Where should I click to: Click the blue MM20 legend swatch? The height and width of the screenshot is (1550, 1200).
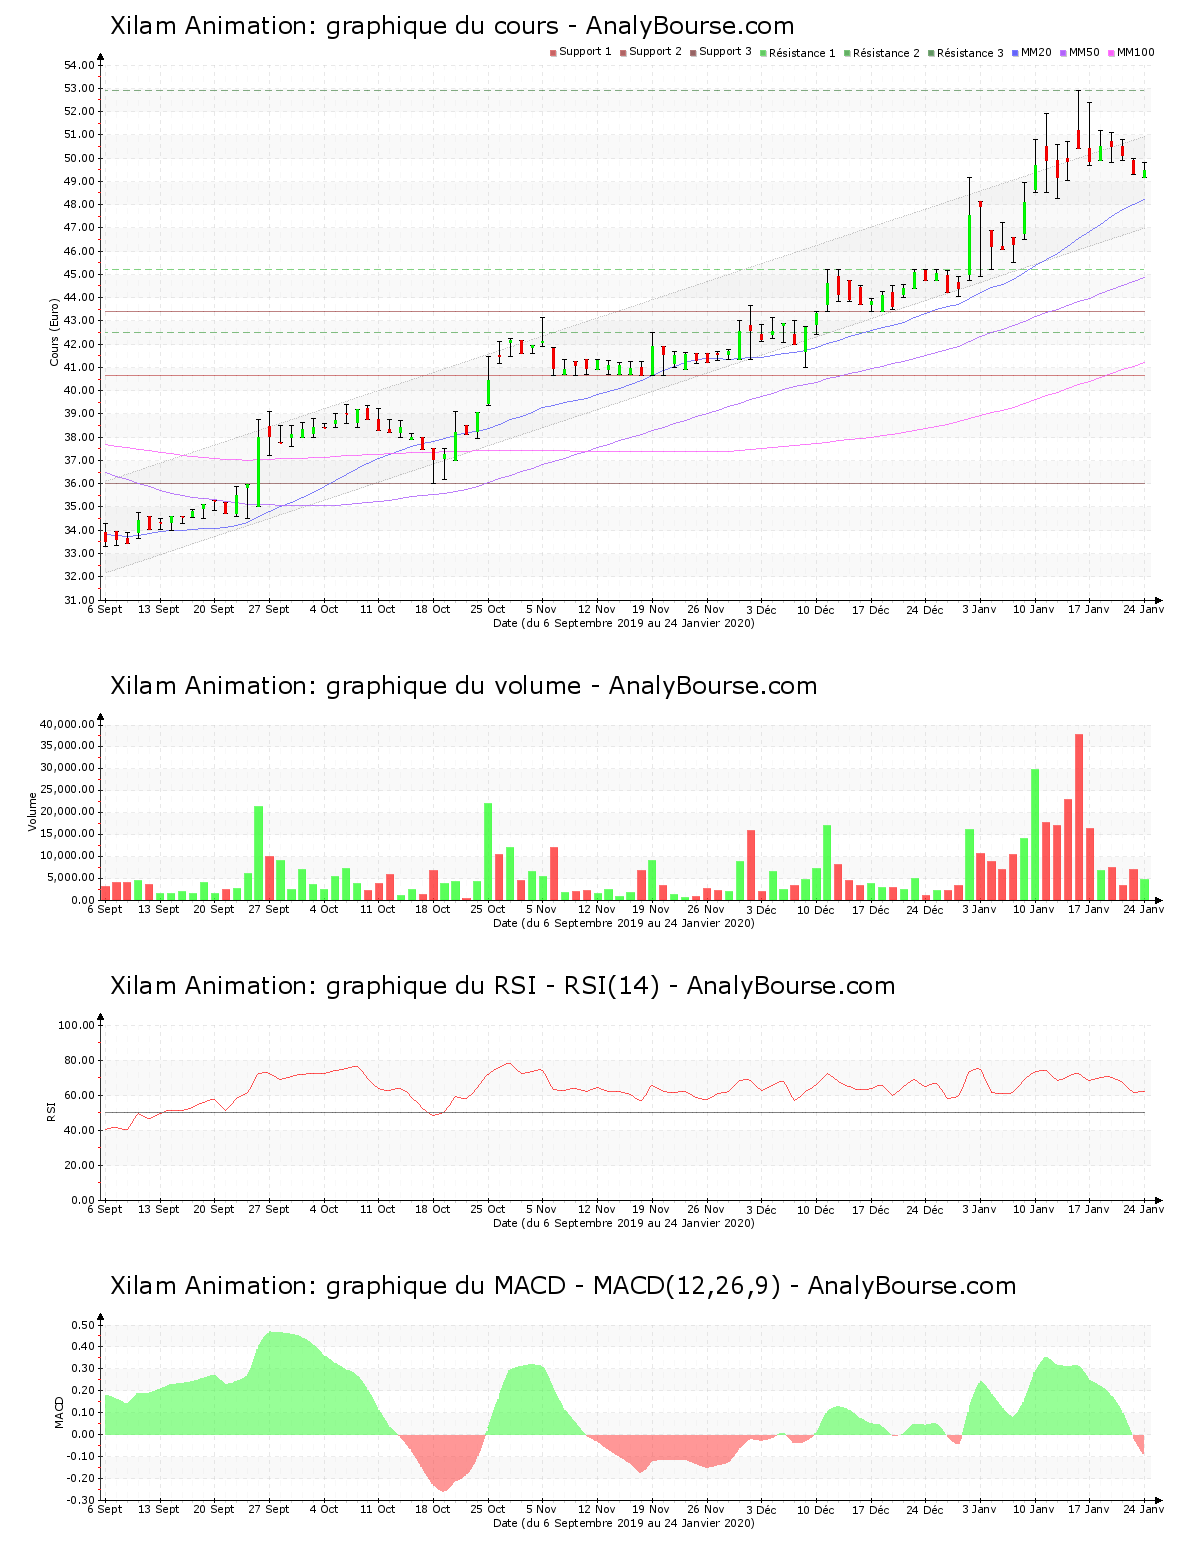(1016, 52)
